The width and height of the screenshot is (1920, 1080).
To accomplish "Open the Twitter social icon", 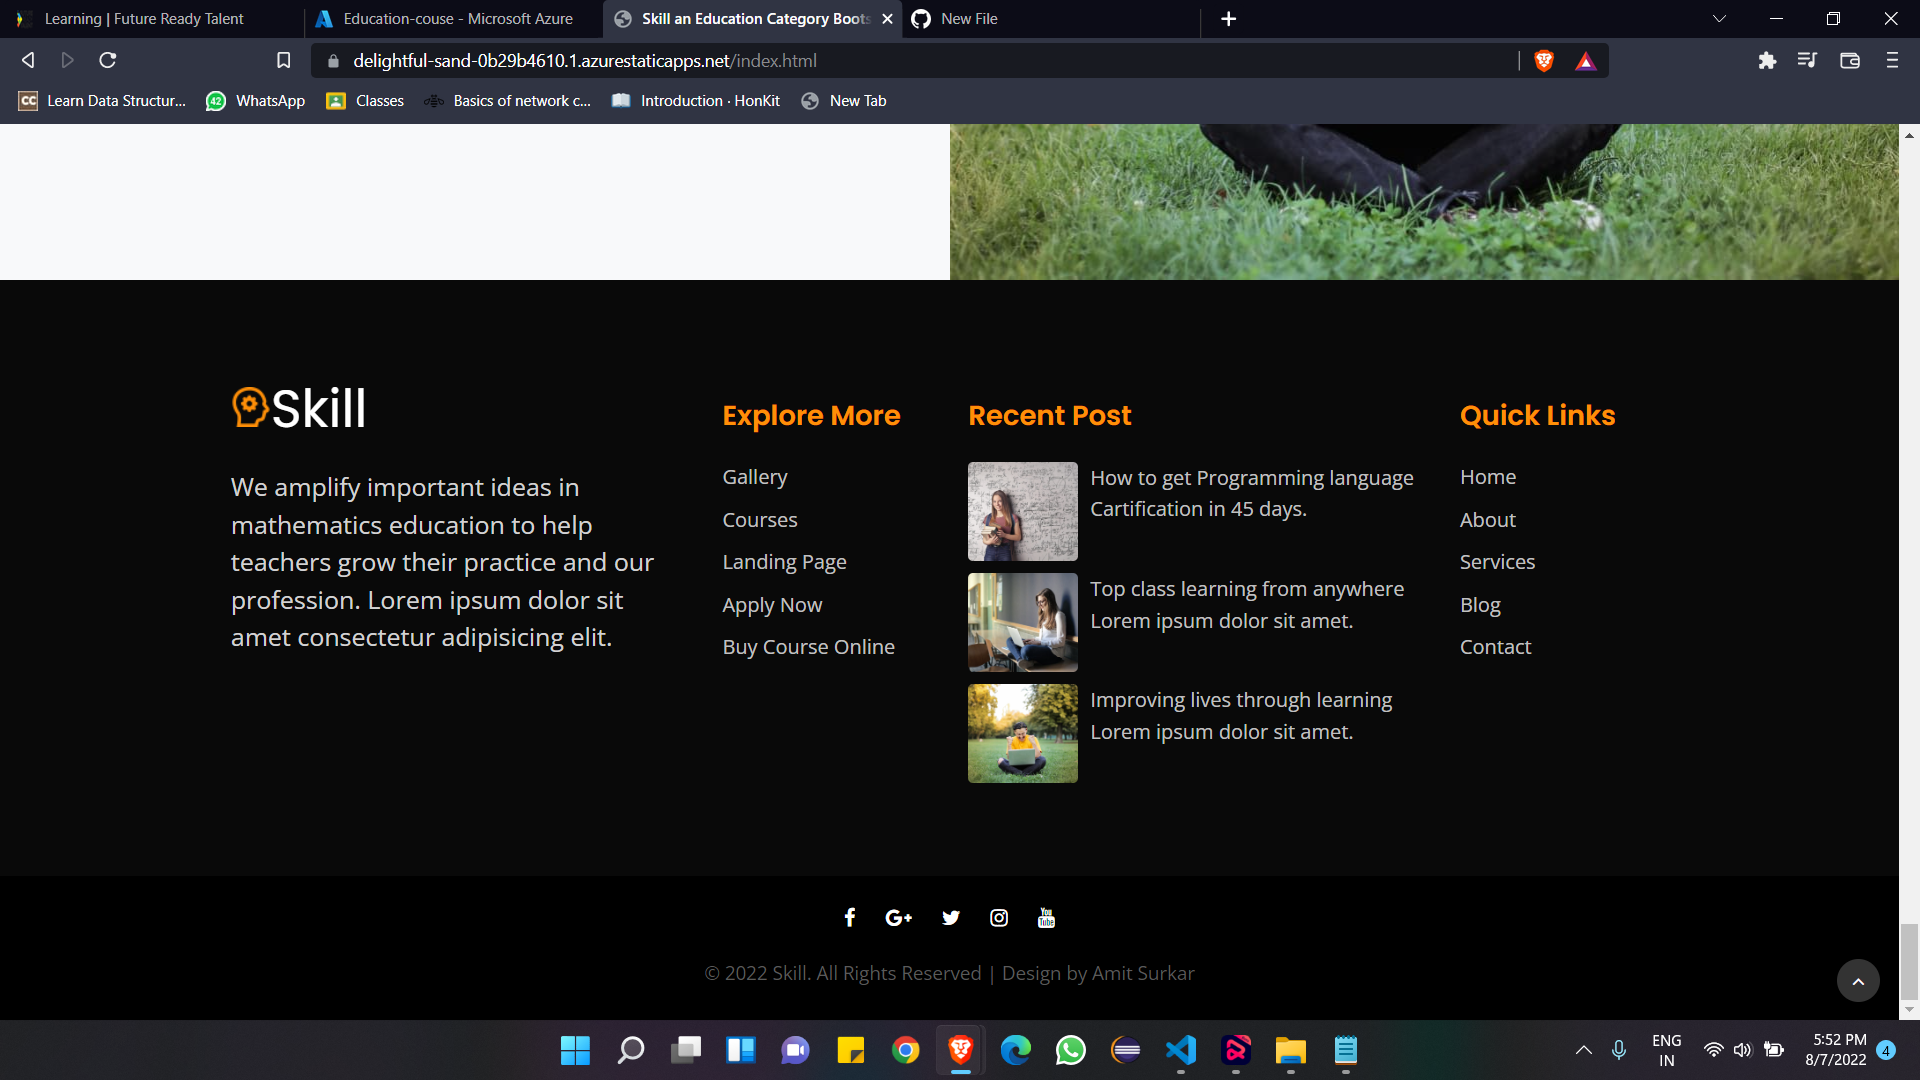I will click(950, 918).
